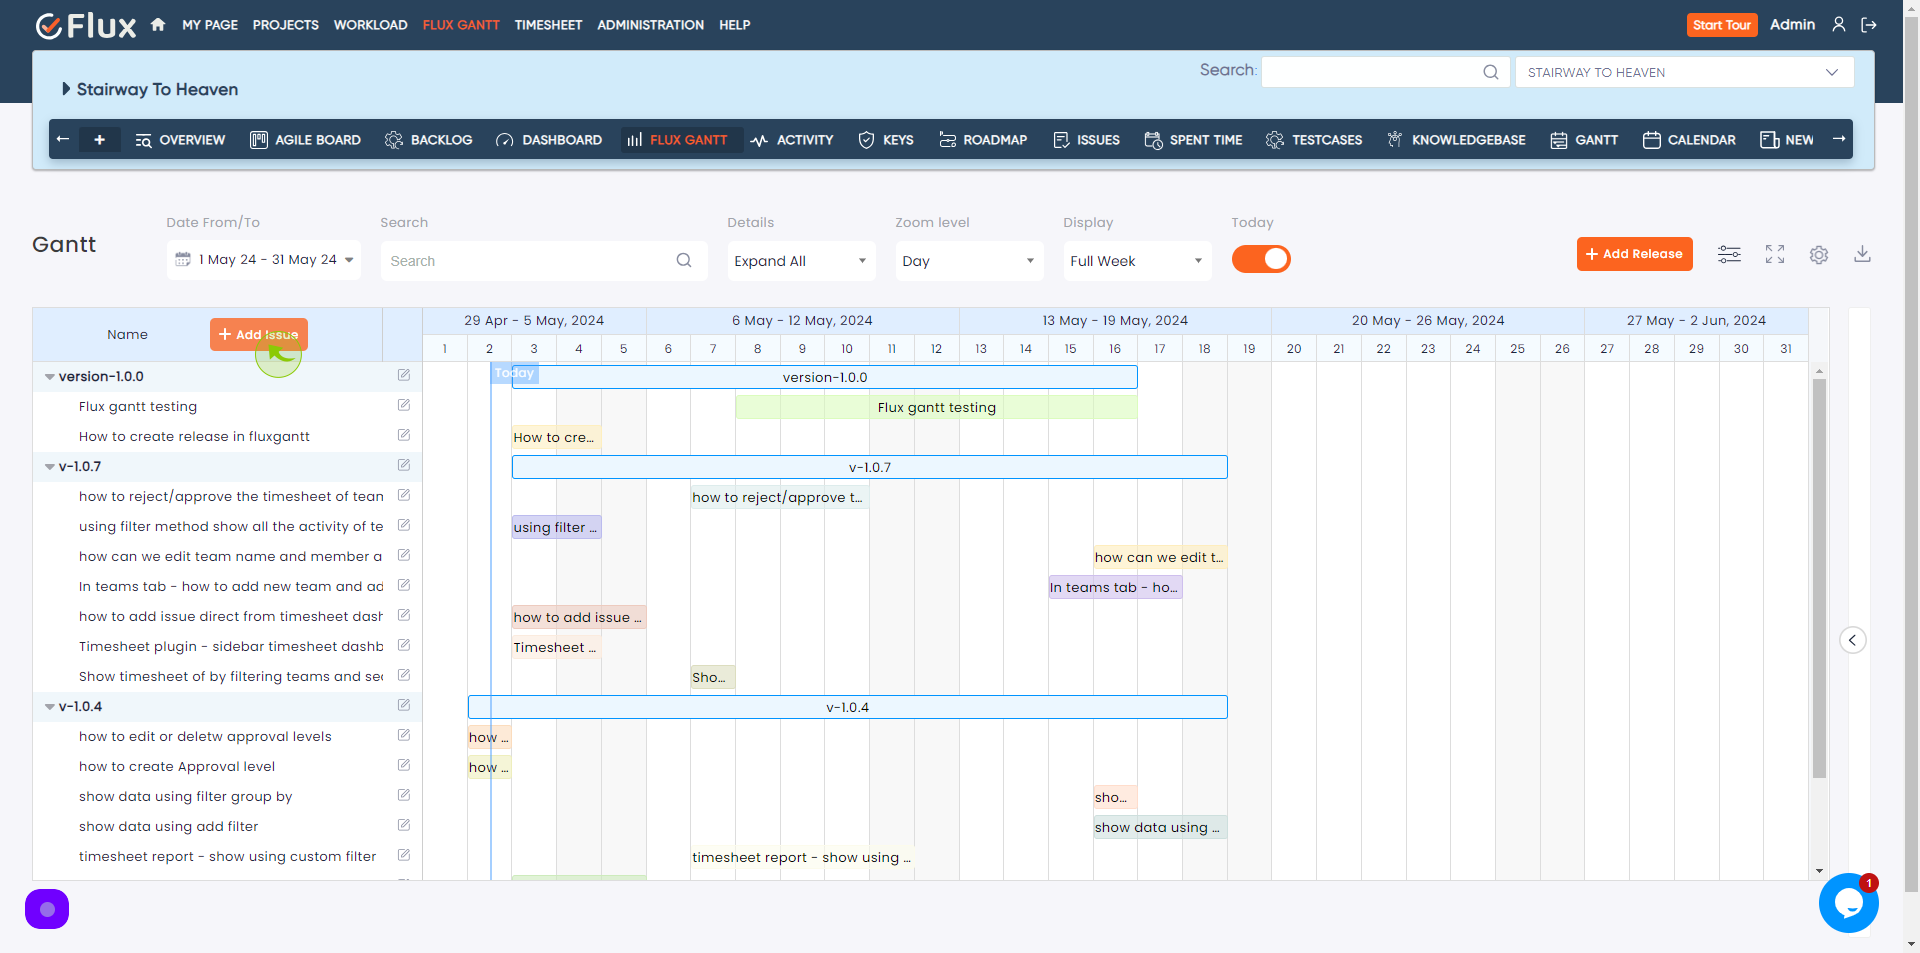Go to the home icon in top bar
This screenshot has height=953, width=1920.
click(x=158, y=25)
